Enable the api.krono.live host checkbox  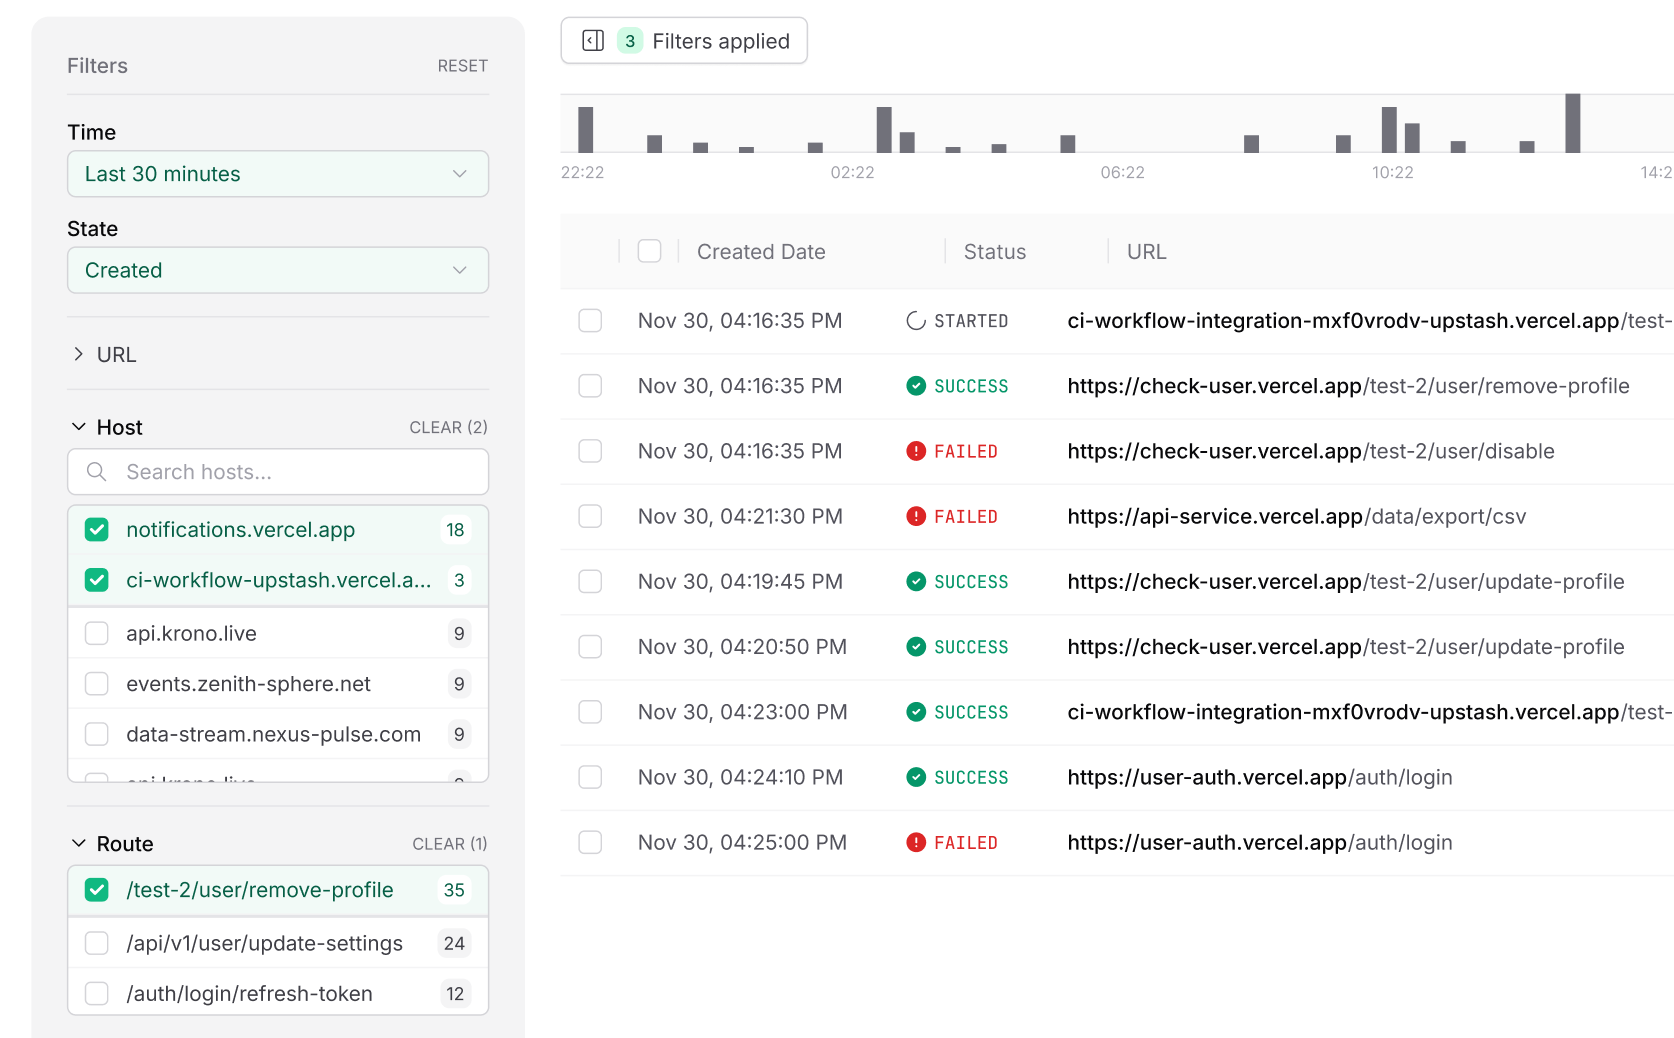pos(97,634)
